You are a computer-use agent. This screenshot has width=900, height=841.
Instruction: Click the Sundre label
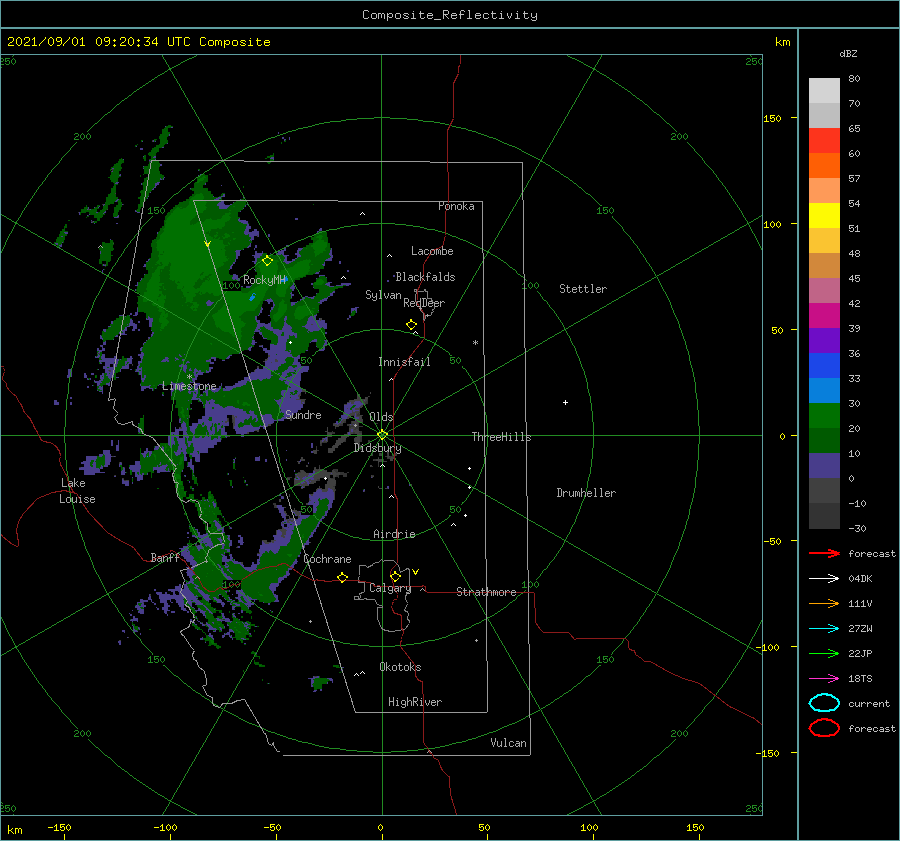tap(303, 415)
